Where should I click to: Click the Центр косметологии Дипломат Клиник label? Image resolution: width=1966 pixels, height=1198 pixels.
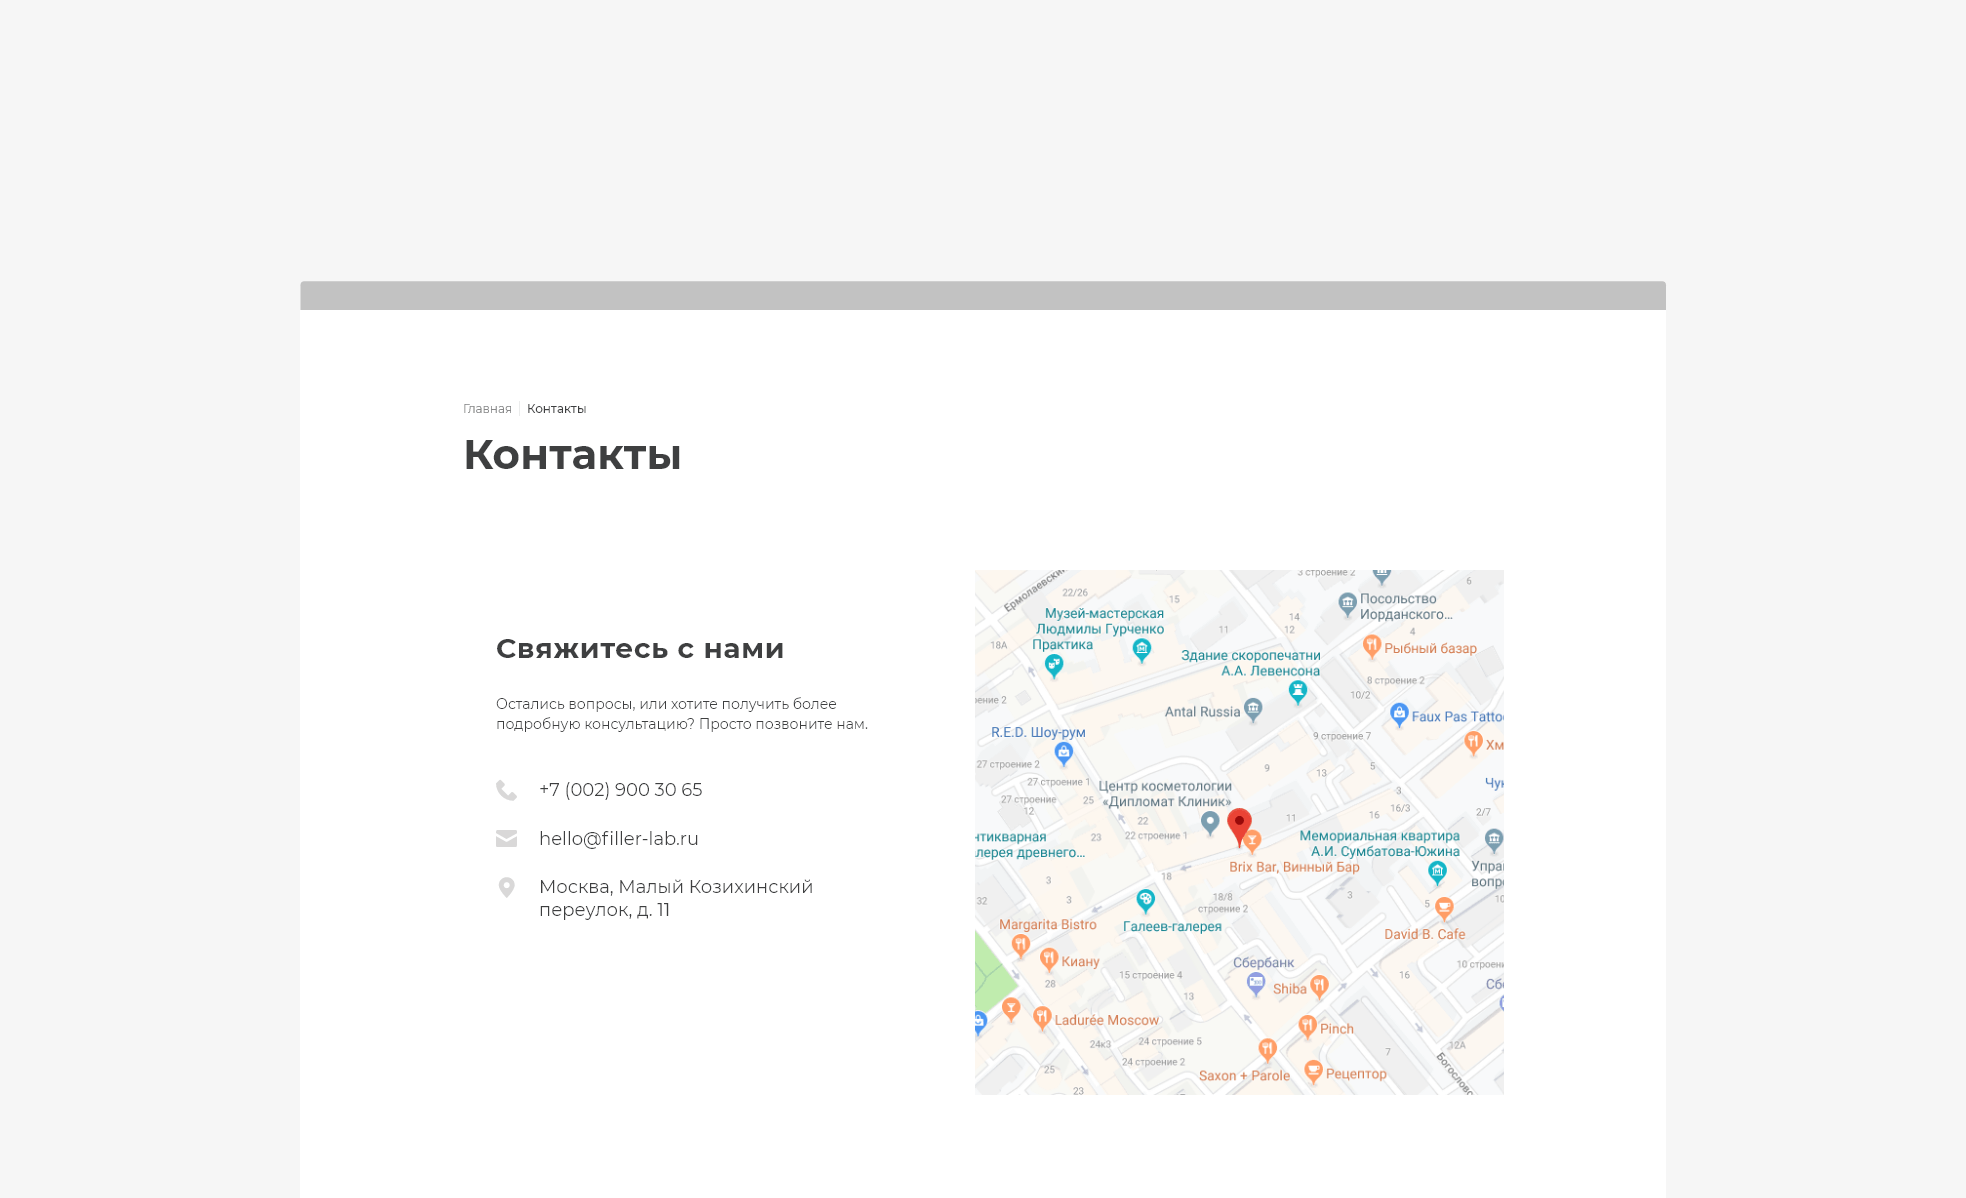[1165, 794]
